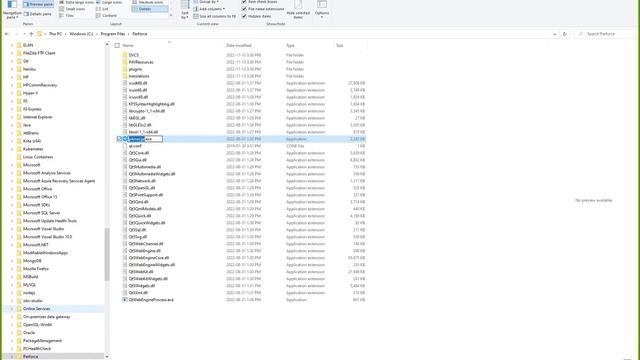Toggle the File name extensions checkbox
Viewport: 640px width, 360px height.
pyautogui.click(x=244, y=9)
